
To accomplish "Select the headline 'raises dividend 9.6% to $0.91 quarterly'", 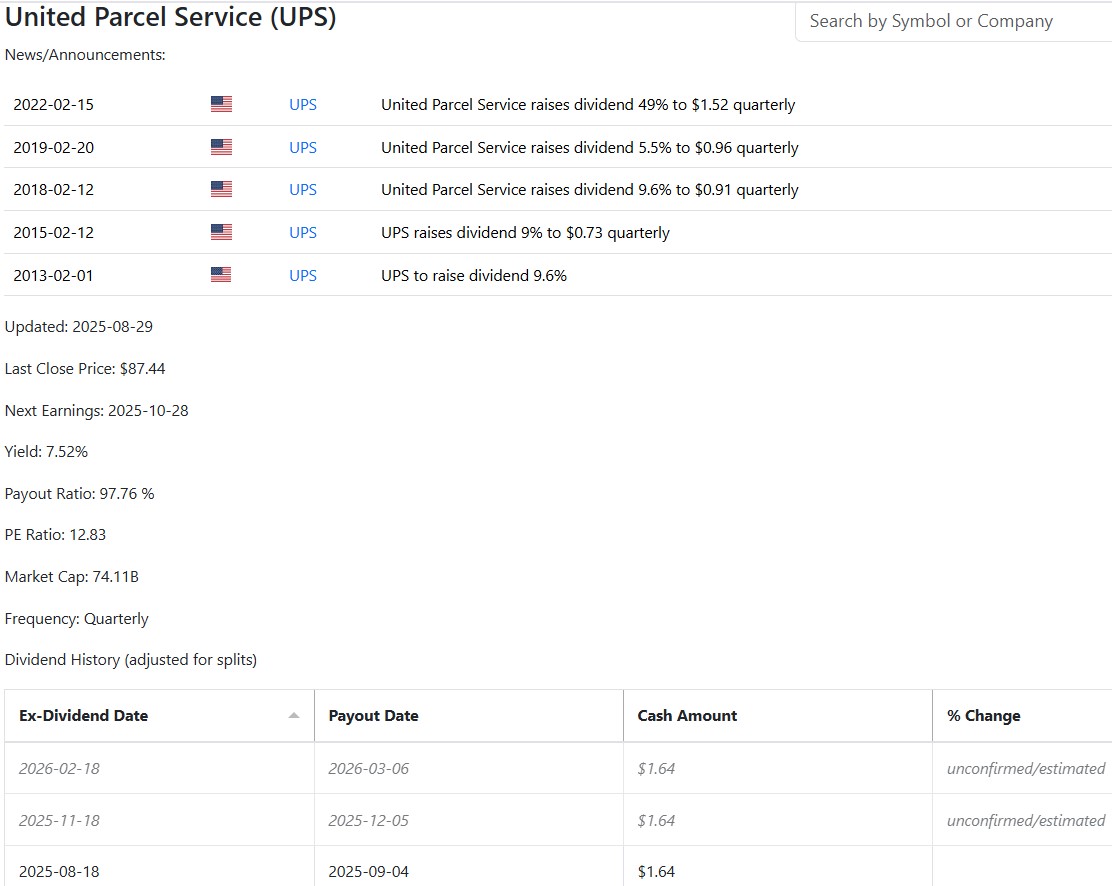I will [589, 189].
